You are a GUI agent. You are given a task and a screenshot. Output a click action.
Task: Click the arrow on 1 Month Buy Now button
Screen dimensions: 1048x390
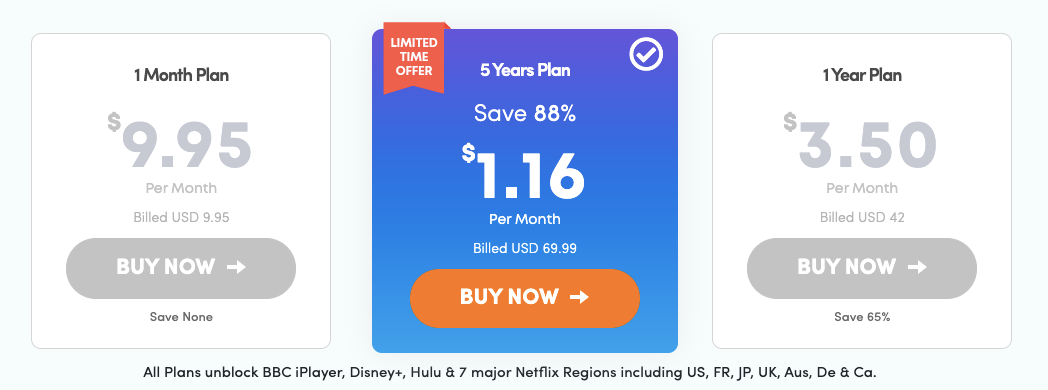point(236,267)
